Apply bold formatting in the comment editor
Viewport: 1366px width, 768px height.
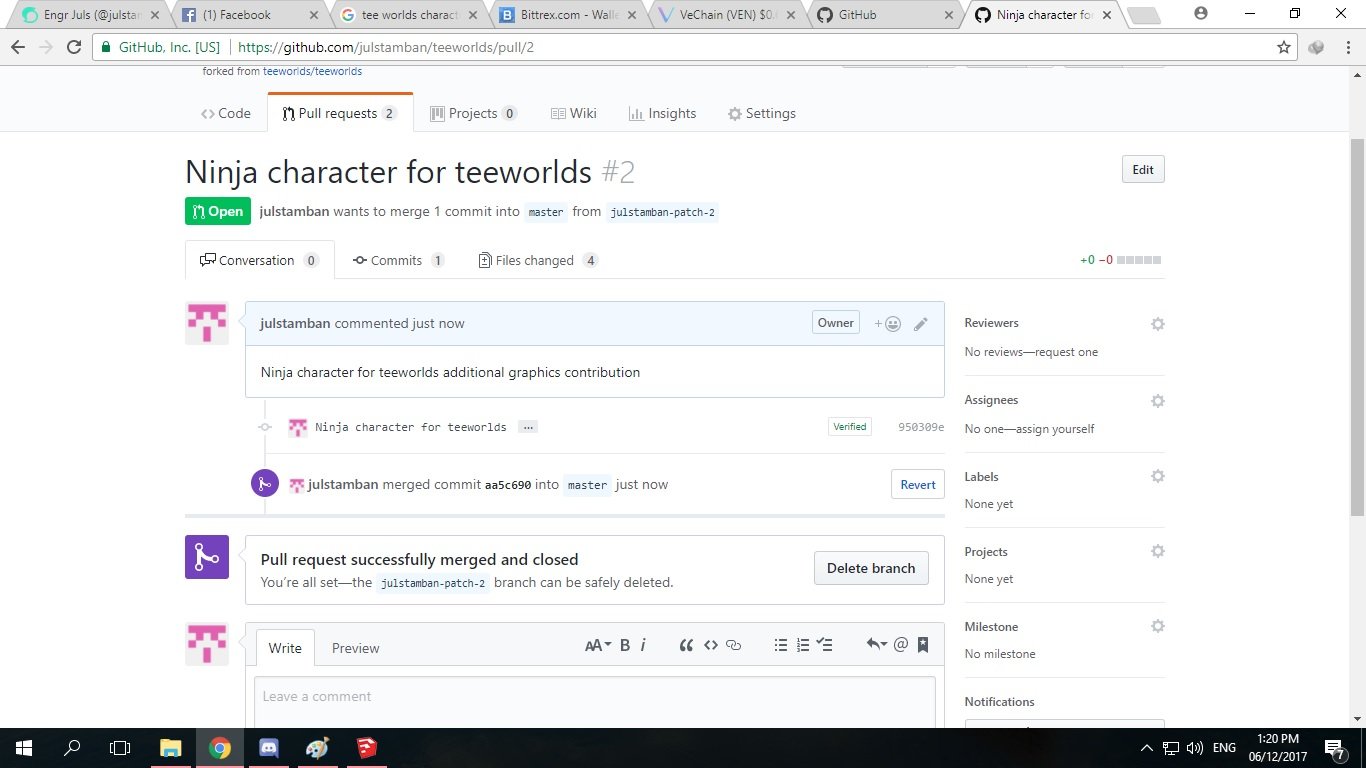pos(625,645)
